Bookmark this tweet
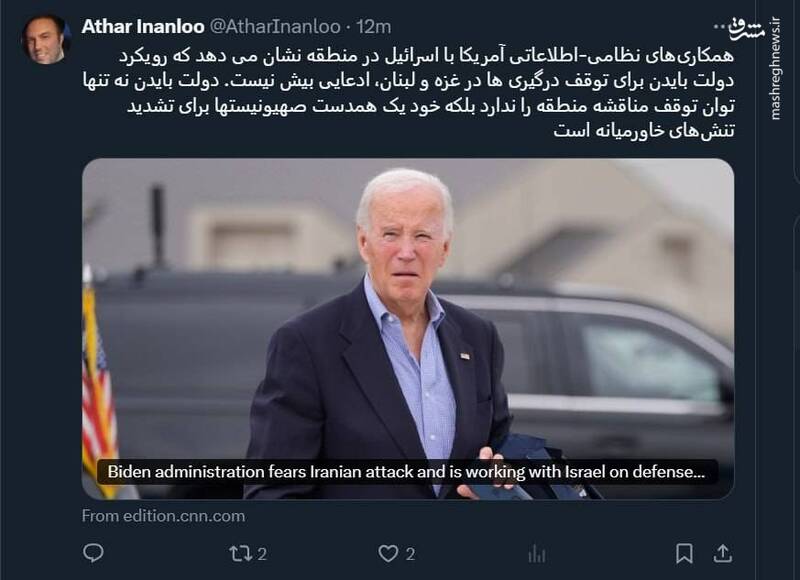800x580 pixels. (x=684, y=553)
